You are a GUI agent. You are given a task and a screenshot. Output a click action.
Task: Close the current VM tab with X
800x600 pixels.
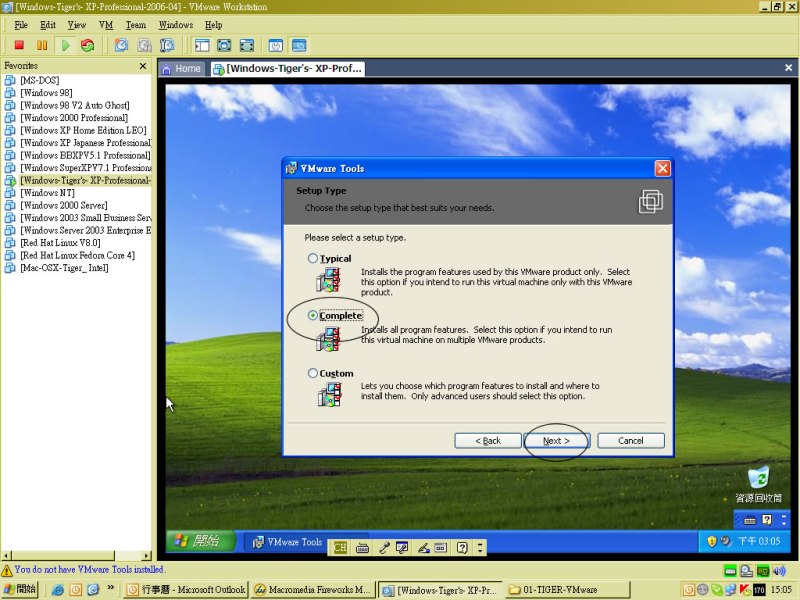click(788, 67)
